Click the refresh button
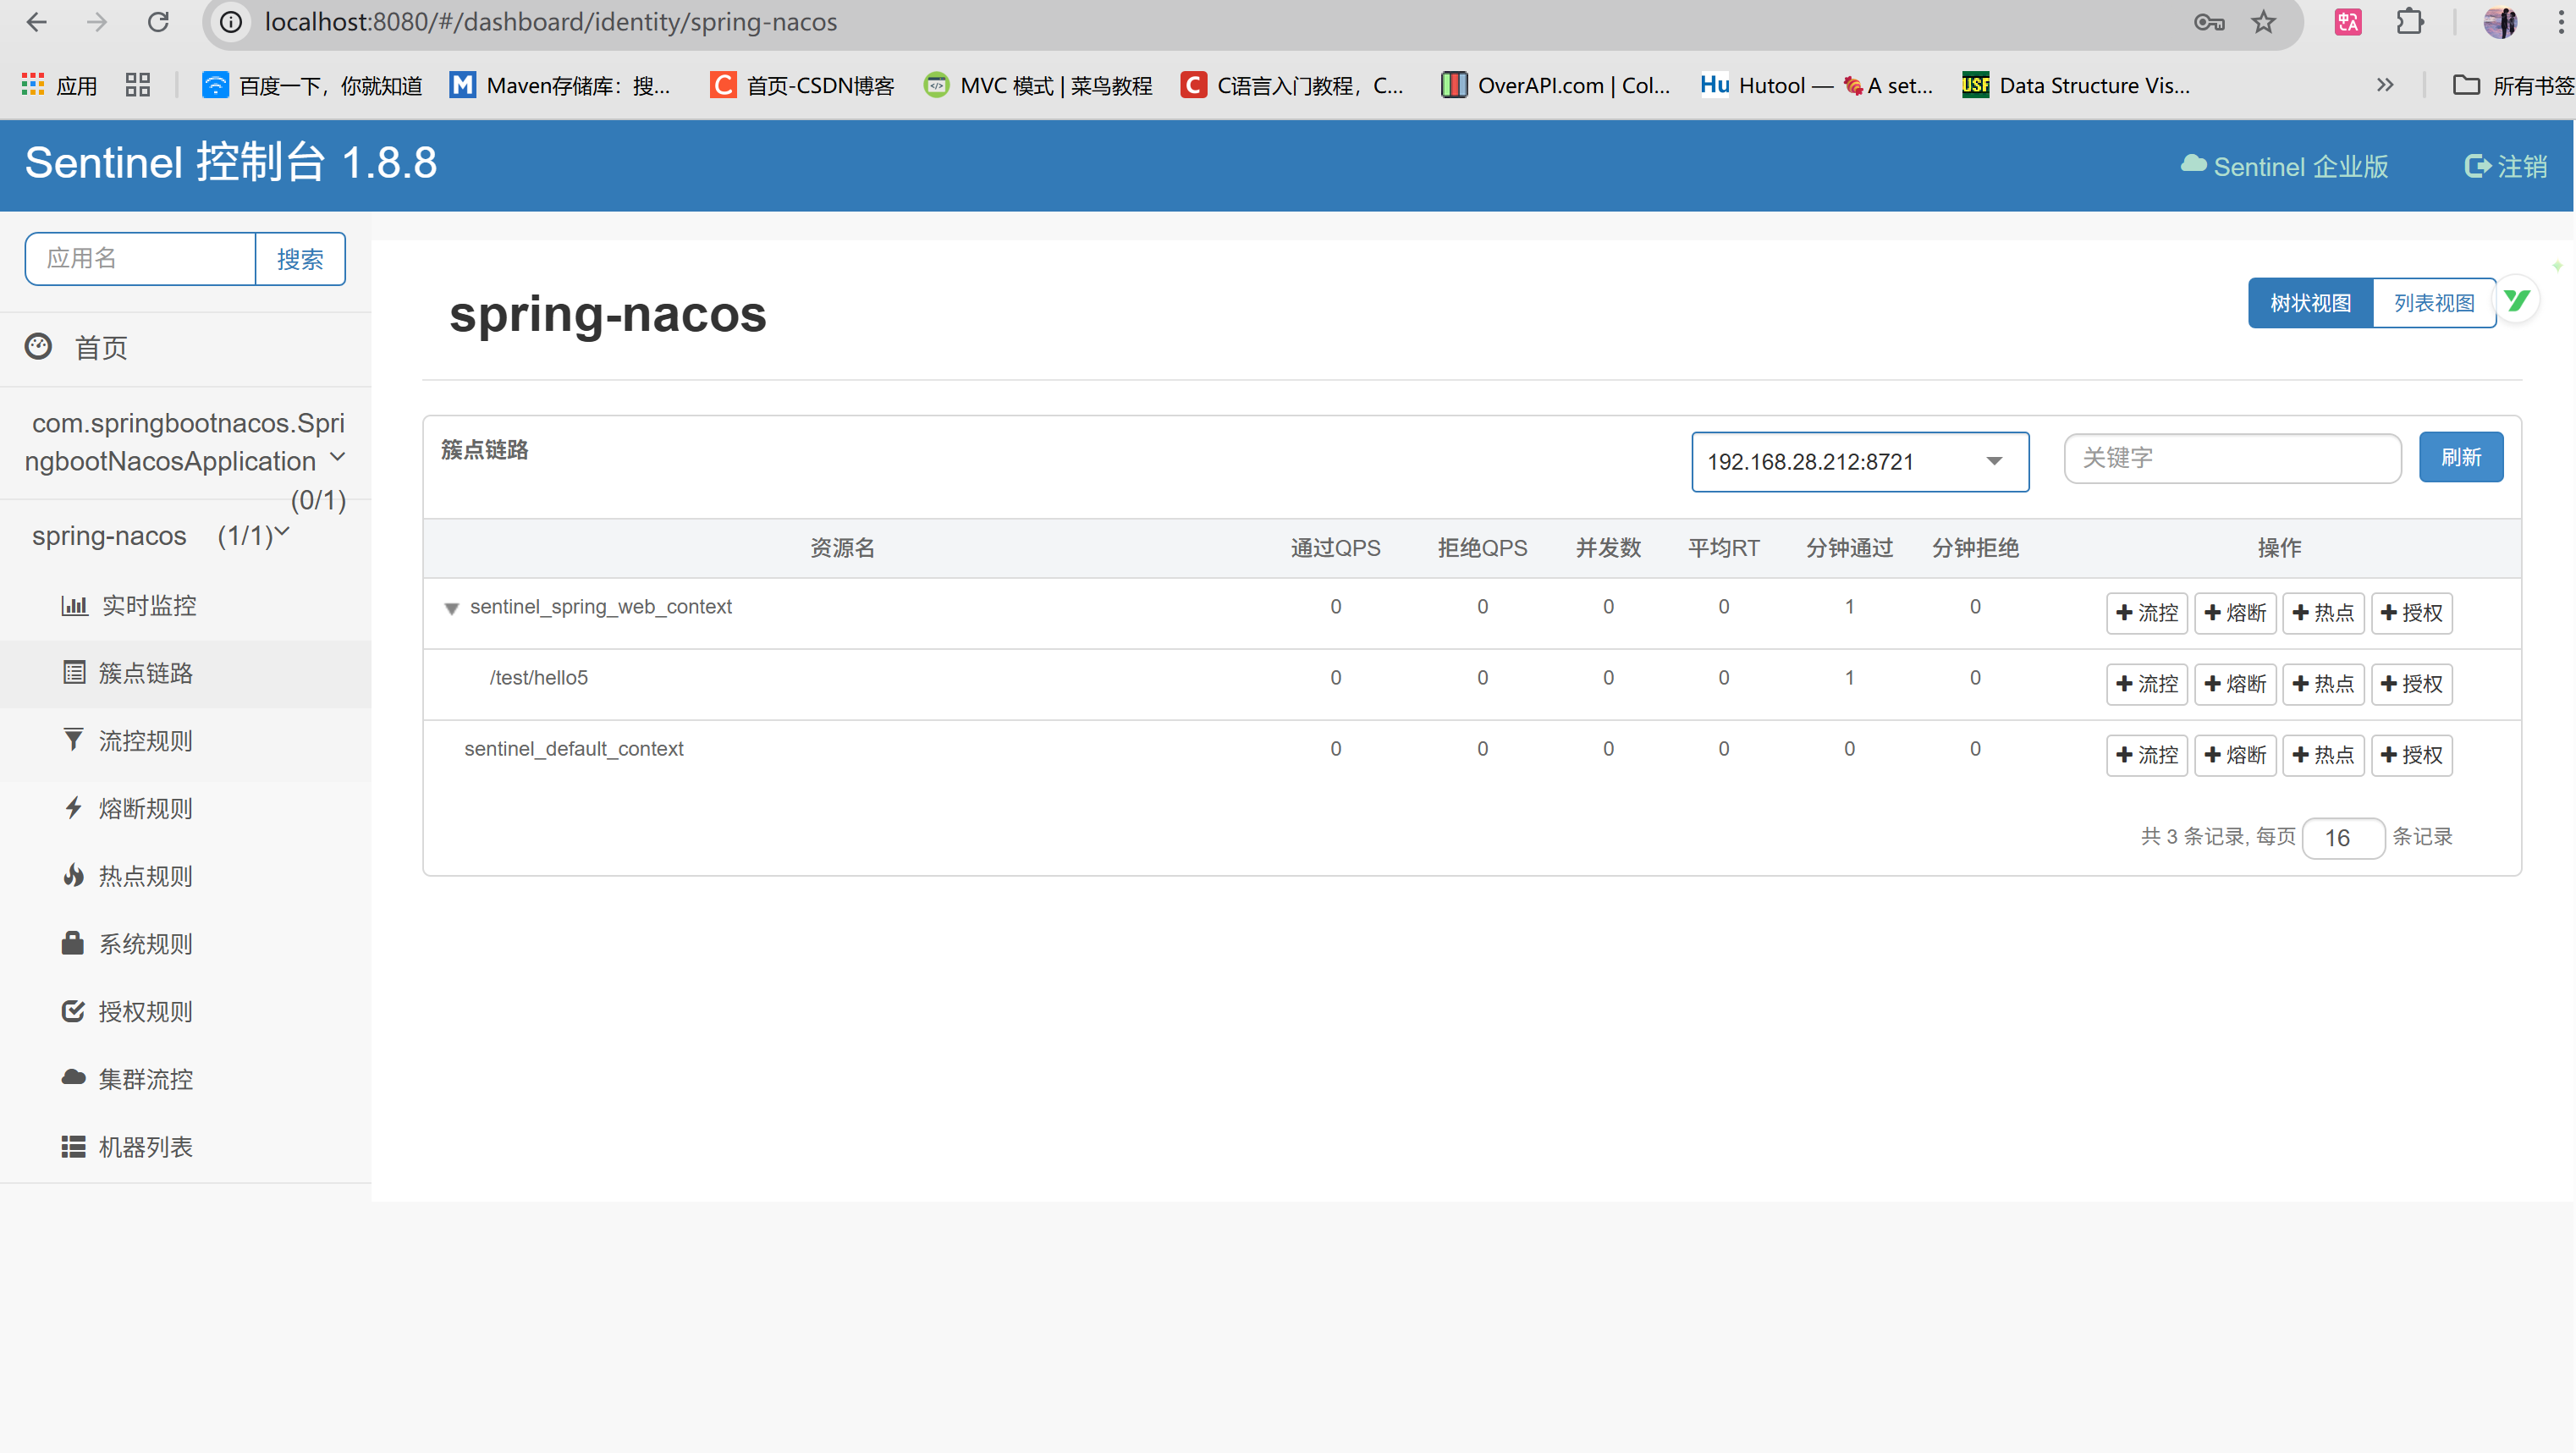Image resolution: width=2576 pixels, height=1453 pixels. point(2460,457)
